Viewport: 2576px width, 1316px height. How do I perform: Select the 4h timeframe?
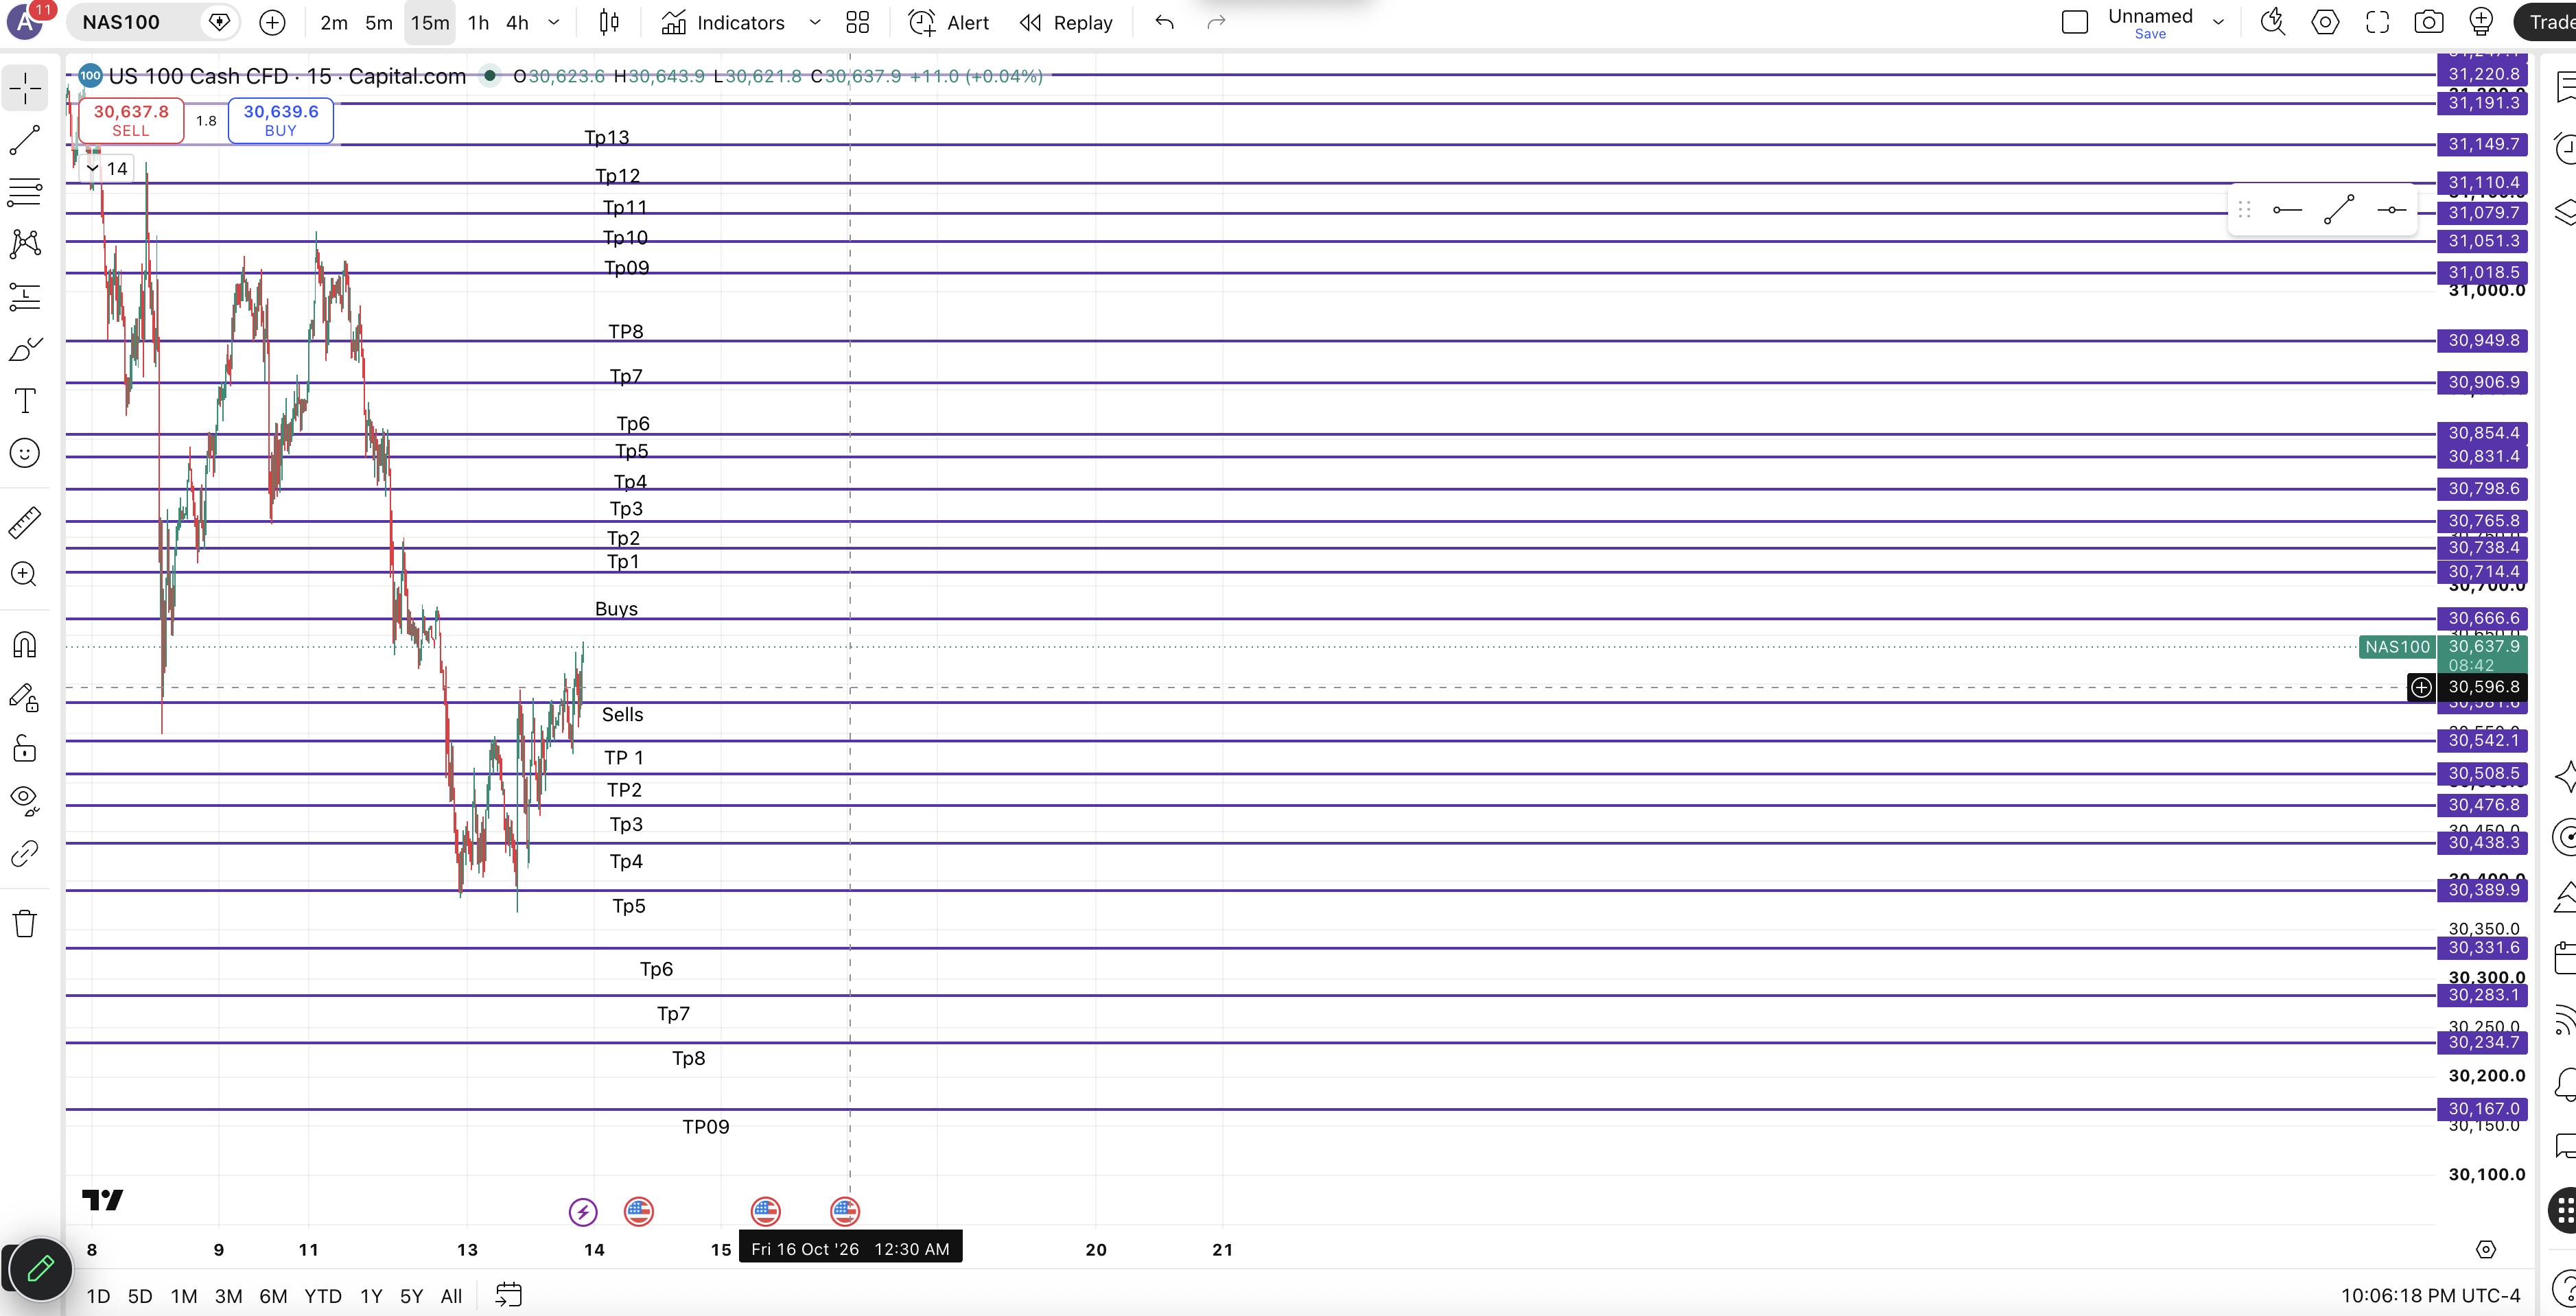point(517,23)
